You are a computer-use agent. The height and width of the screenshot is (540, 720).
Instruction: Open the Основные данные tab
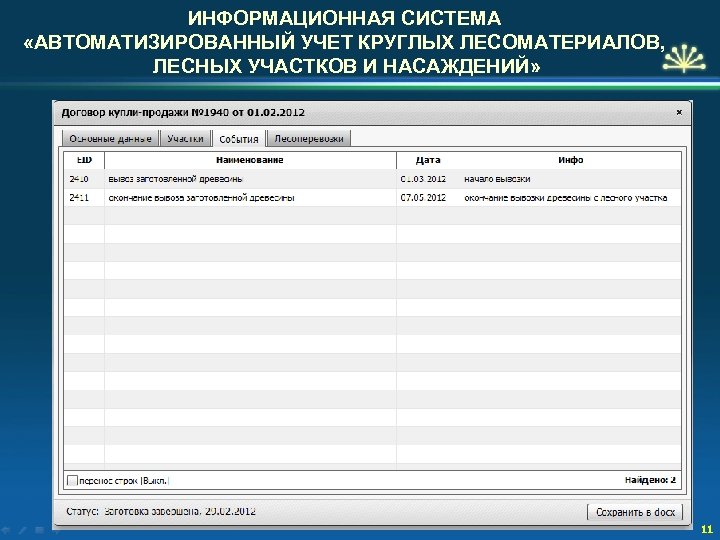point(110,138)
